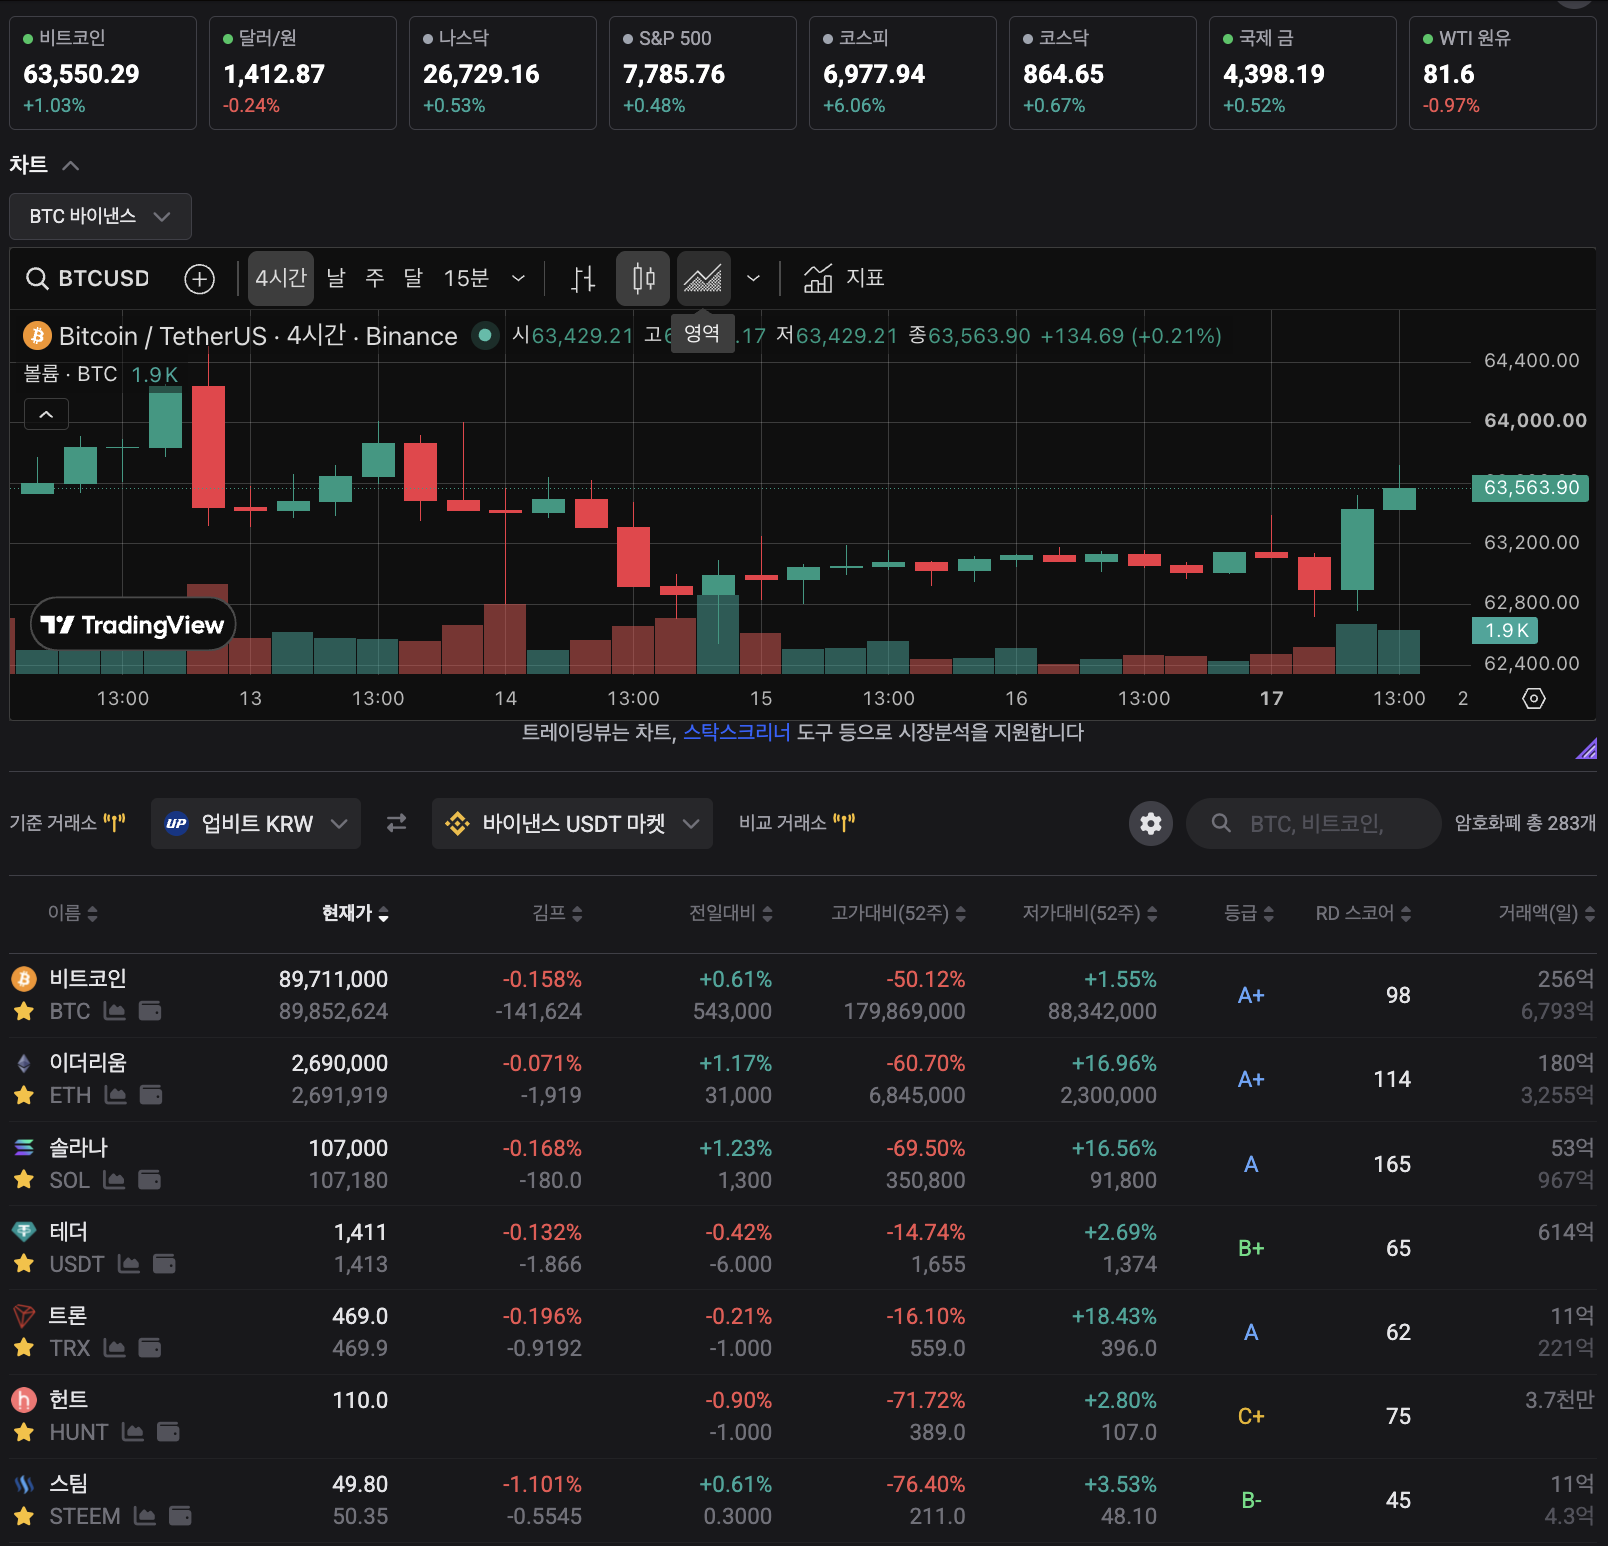Open the 비트코인 ticker card

click(x=103, y=73)
